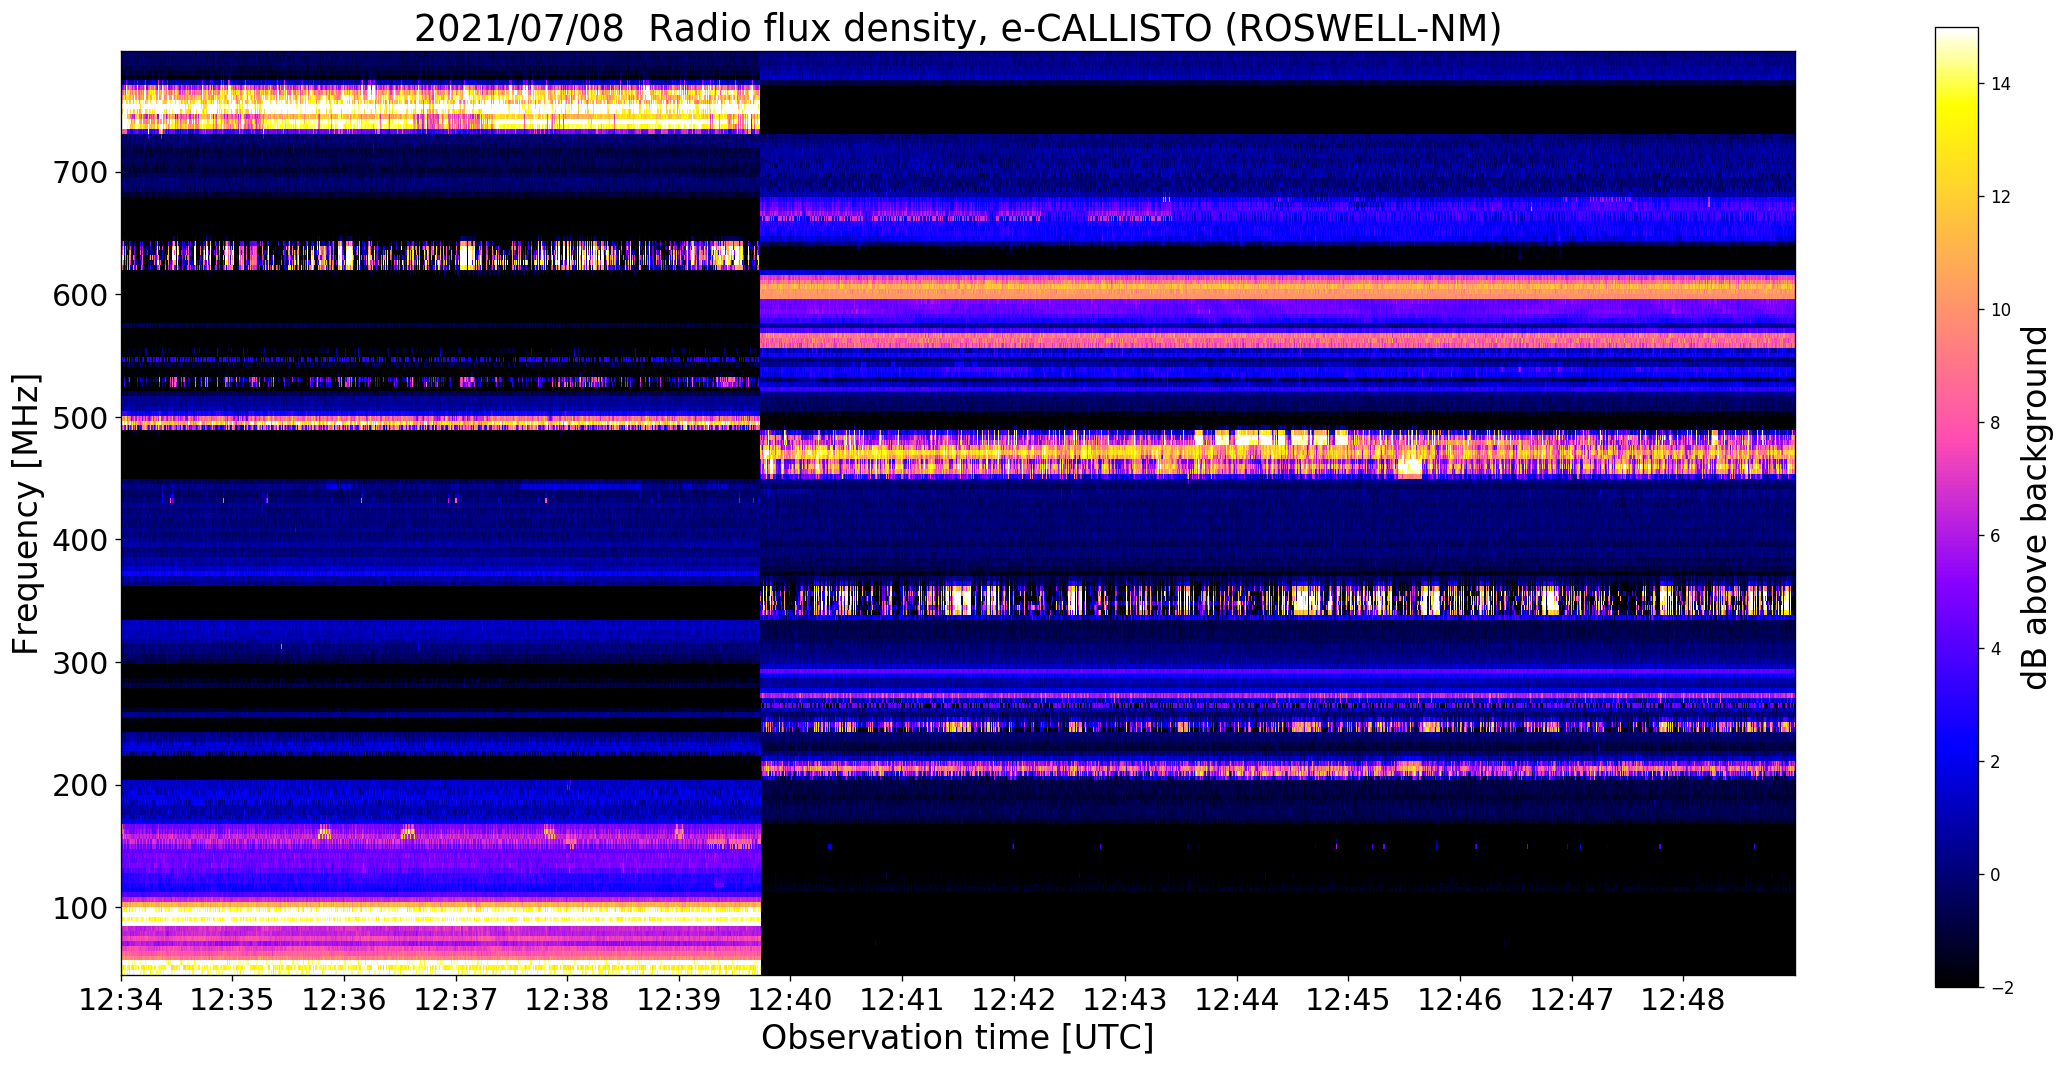Click the colorbar tick label 14
2066x1067 pixels.
[2001, 84]
